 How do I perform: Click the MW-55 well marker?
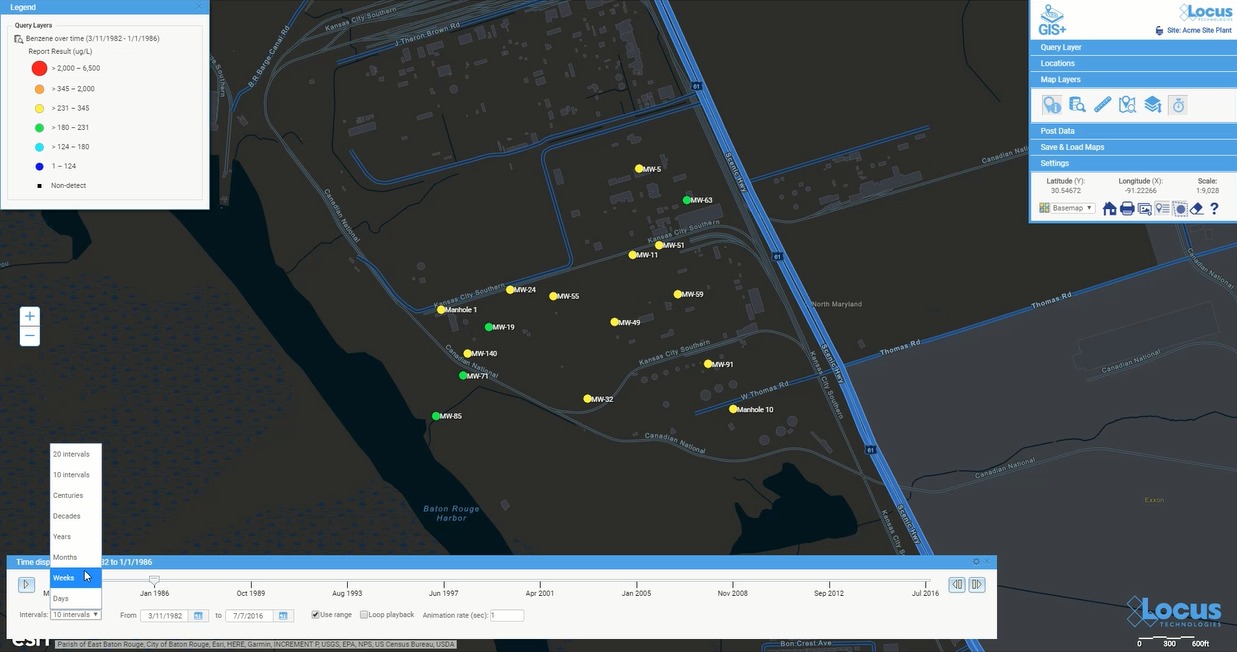[553, 296]
